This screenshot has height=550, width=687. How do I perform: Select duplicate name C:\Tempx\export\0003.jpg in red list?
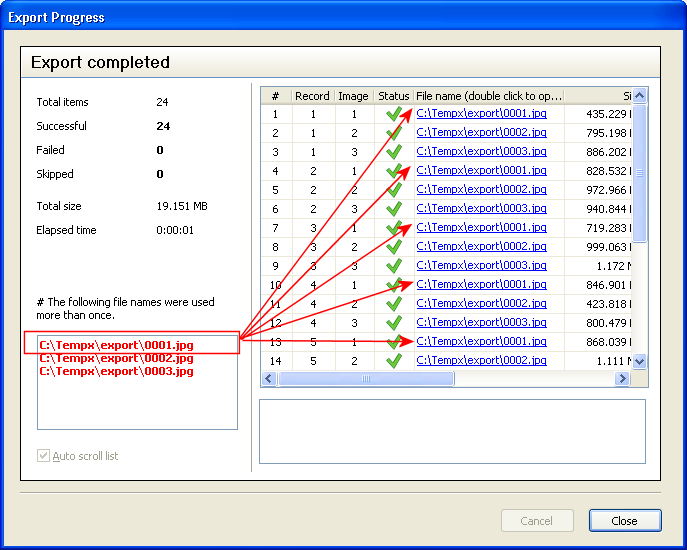click(117, 372)
